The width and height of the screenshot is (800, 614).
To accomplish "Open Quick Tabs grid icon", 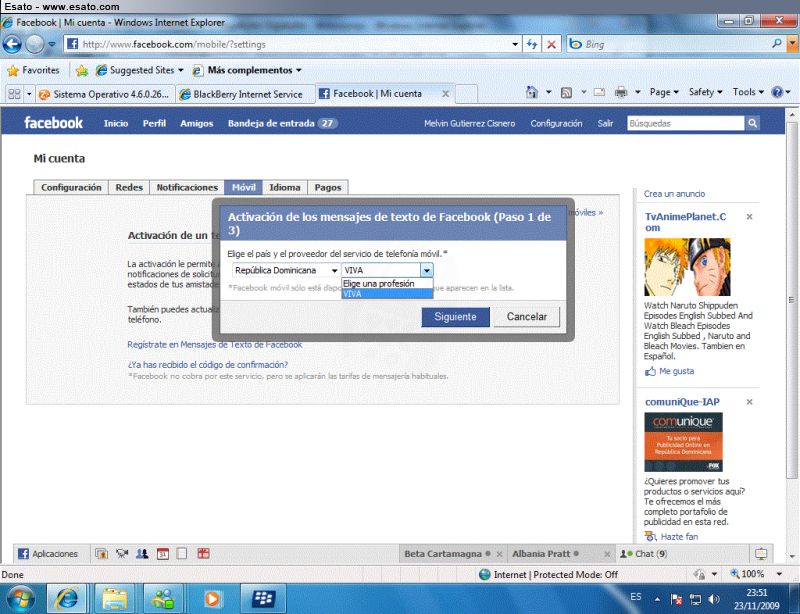I will tap(14, 94).
